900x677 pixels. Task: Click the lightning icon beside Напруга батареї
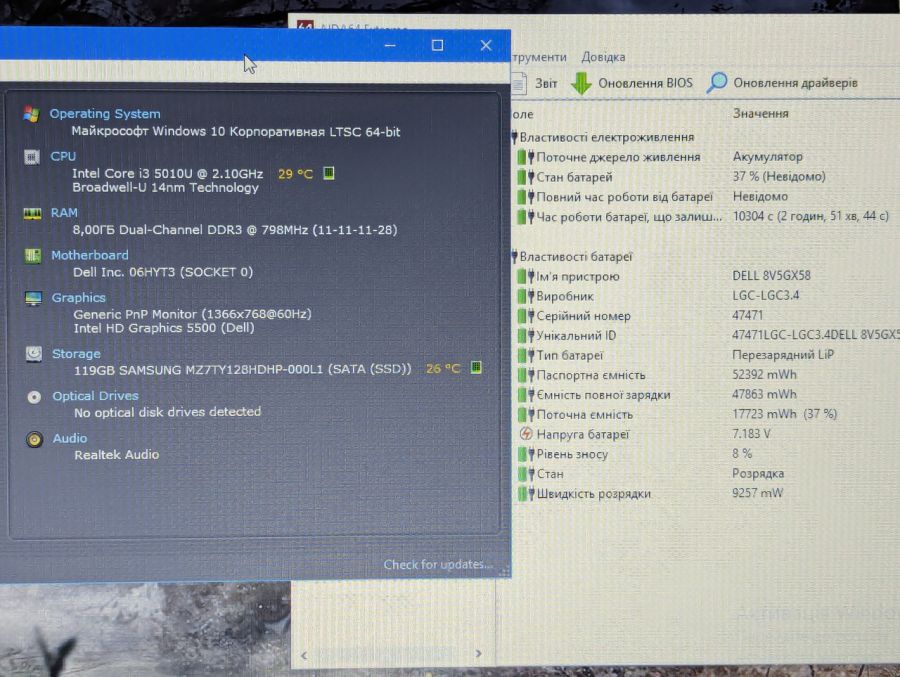(526, 434)
